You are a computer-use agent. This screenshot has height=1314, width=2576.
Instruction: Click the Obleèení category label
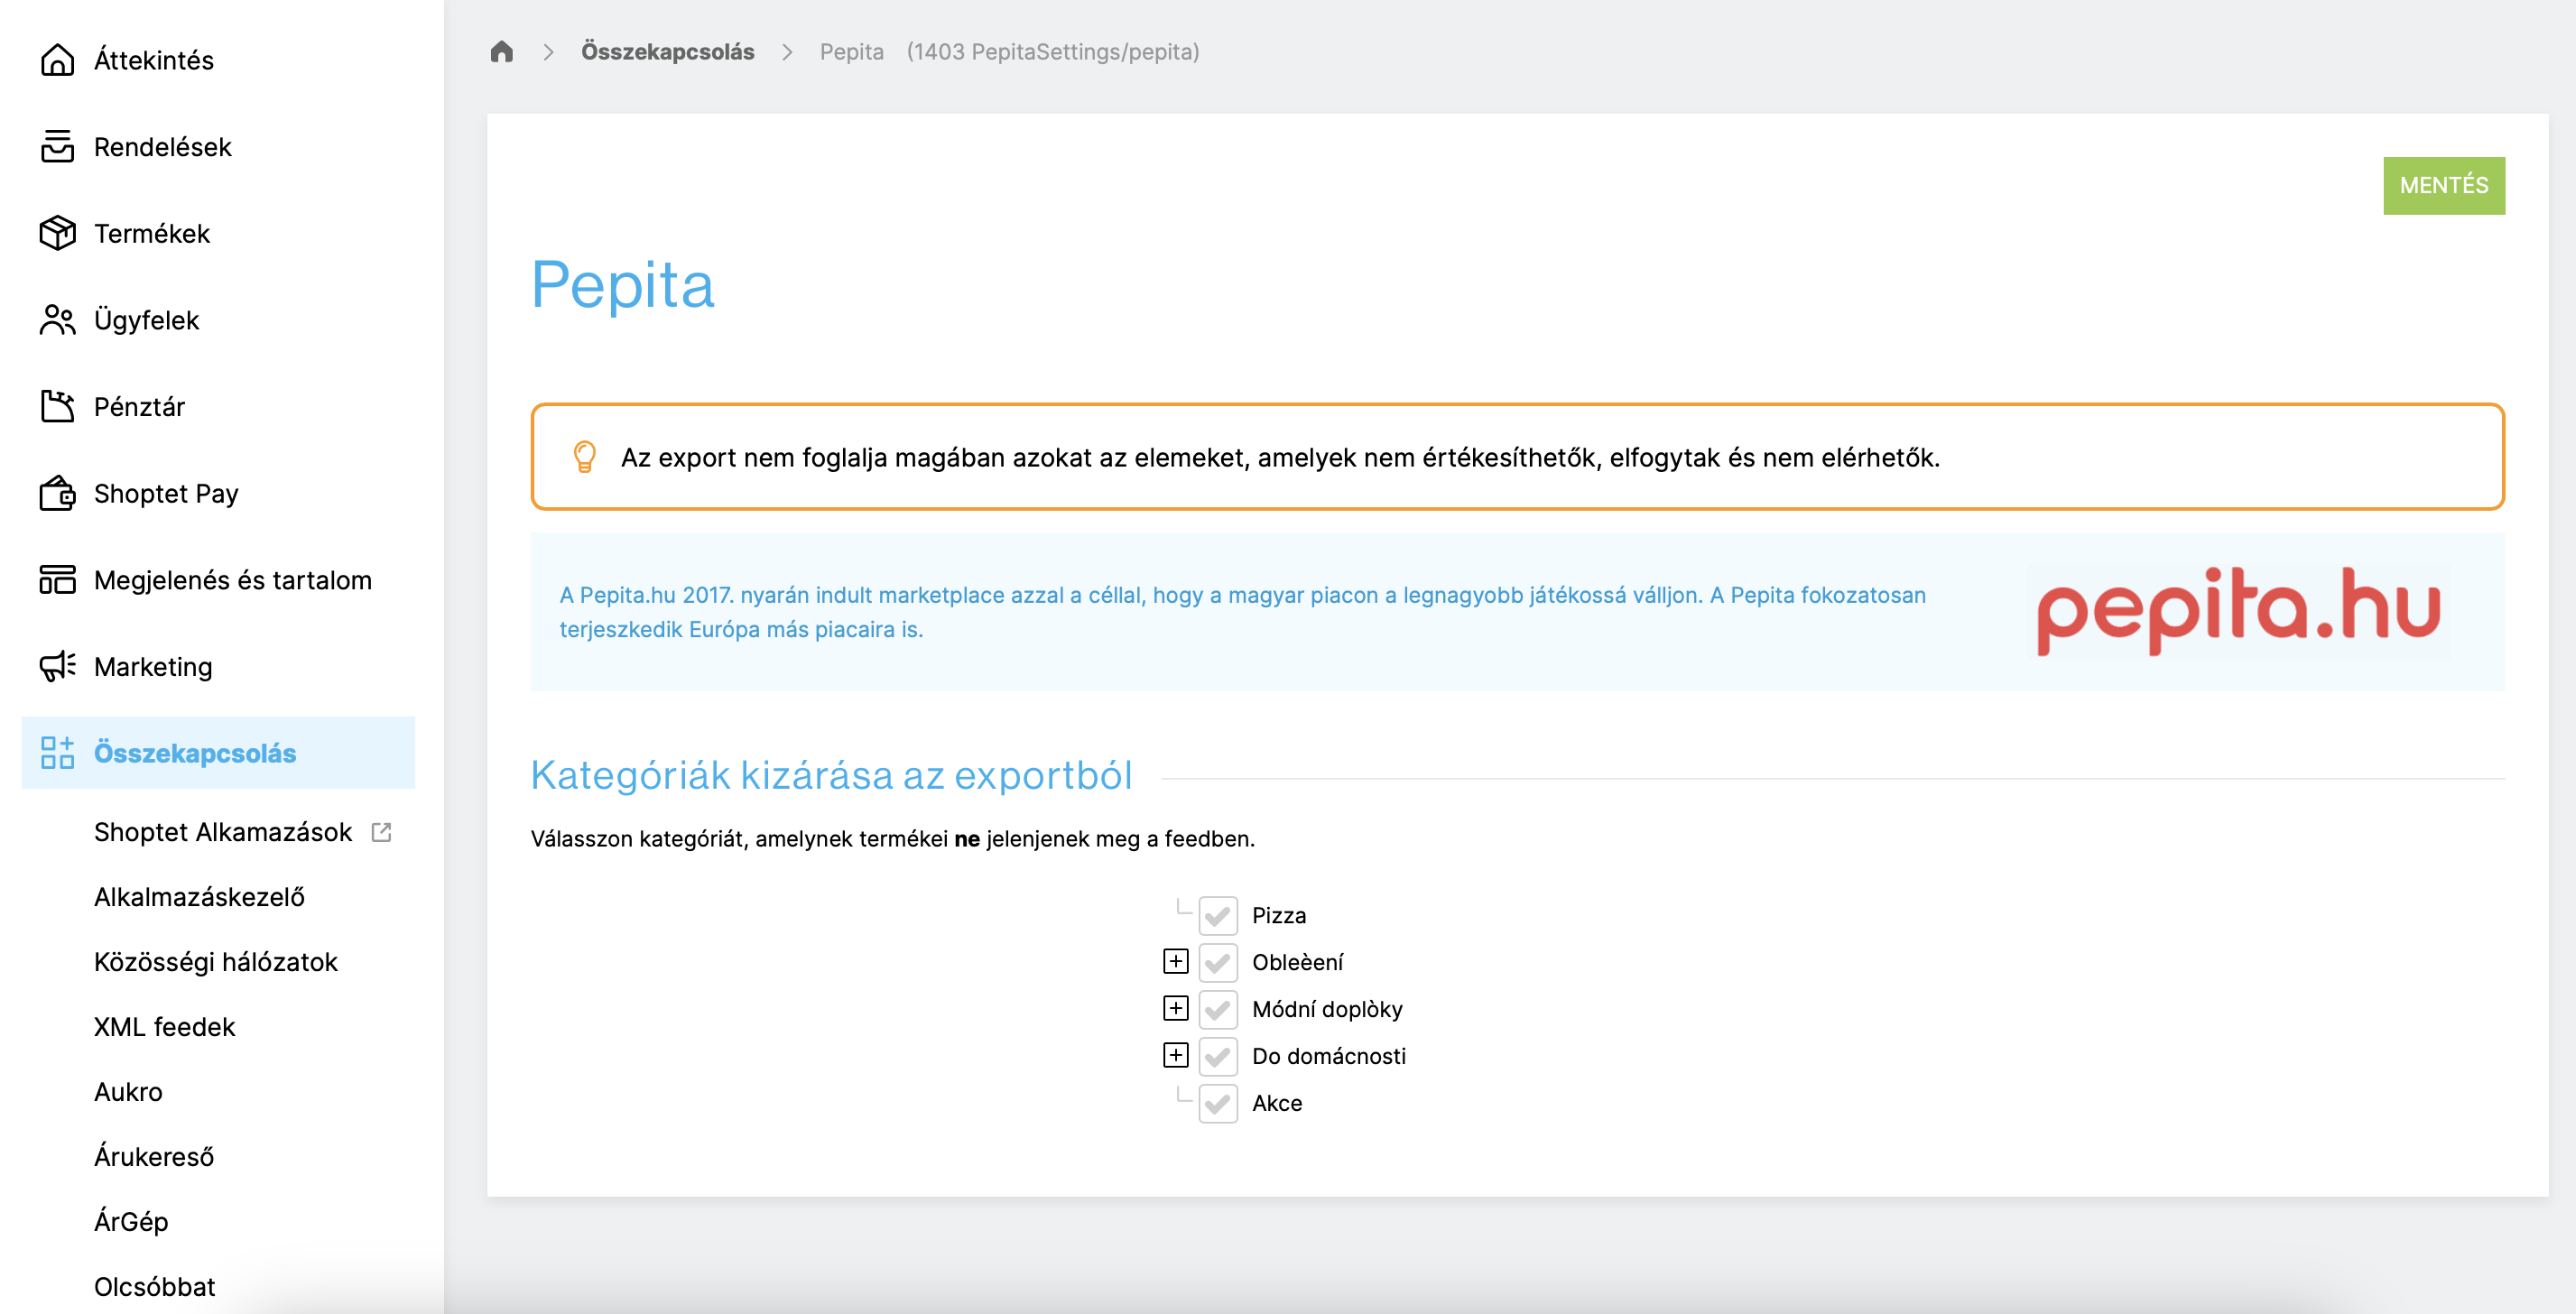click(x=1297, y=962)
